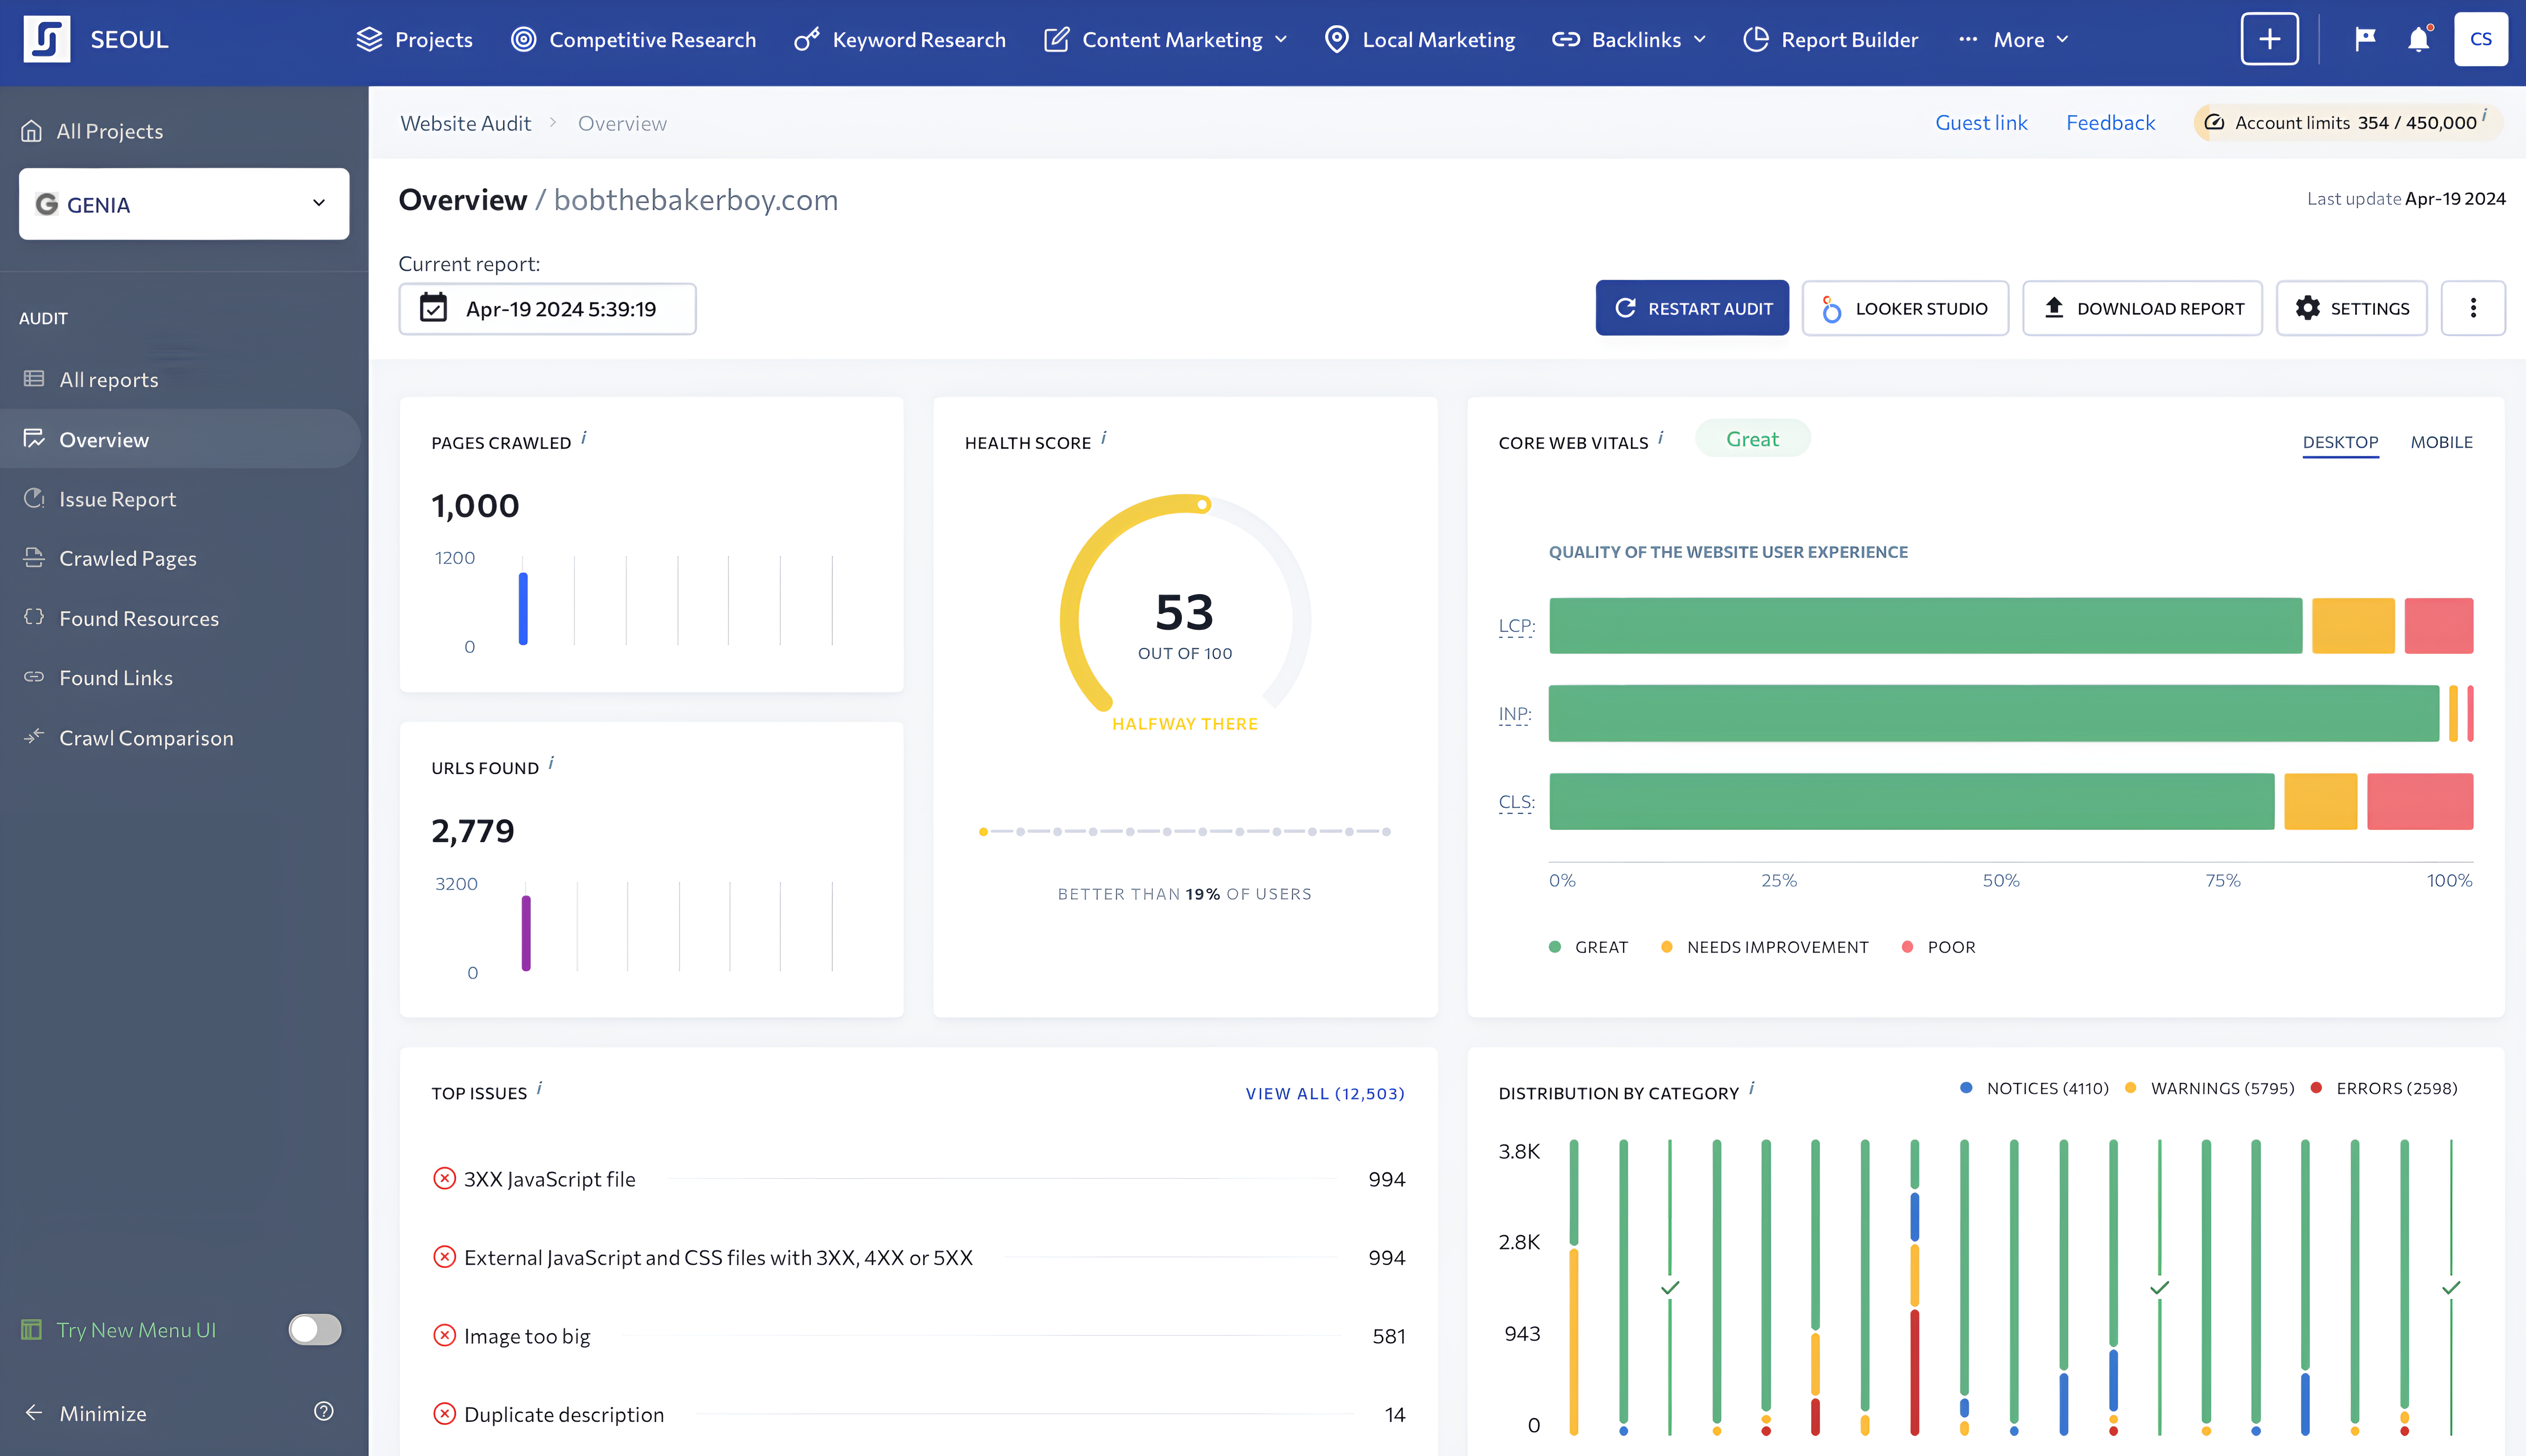Open the add new plus button
2526x1456 pixels.
[2269, 39]
